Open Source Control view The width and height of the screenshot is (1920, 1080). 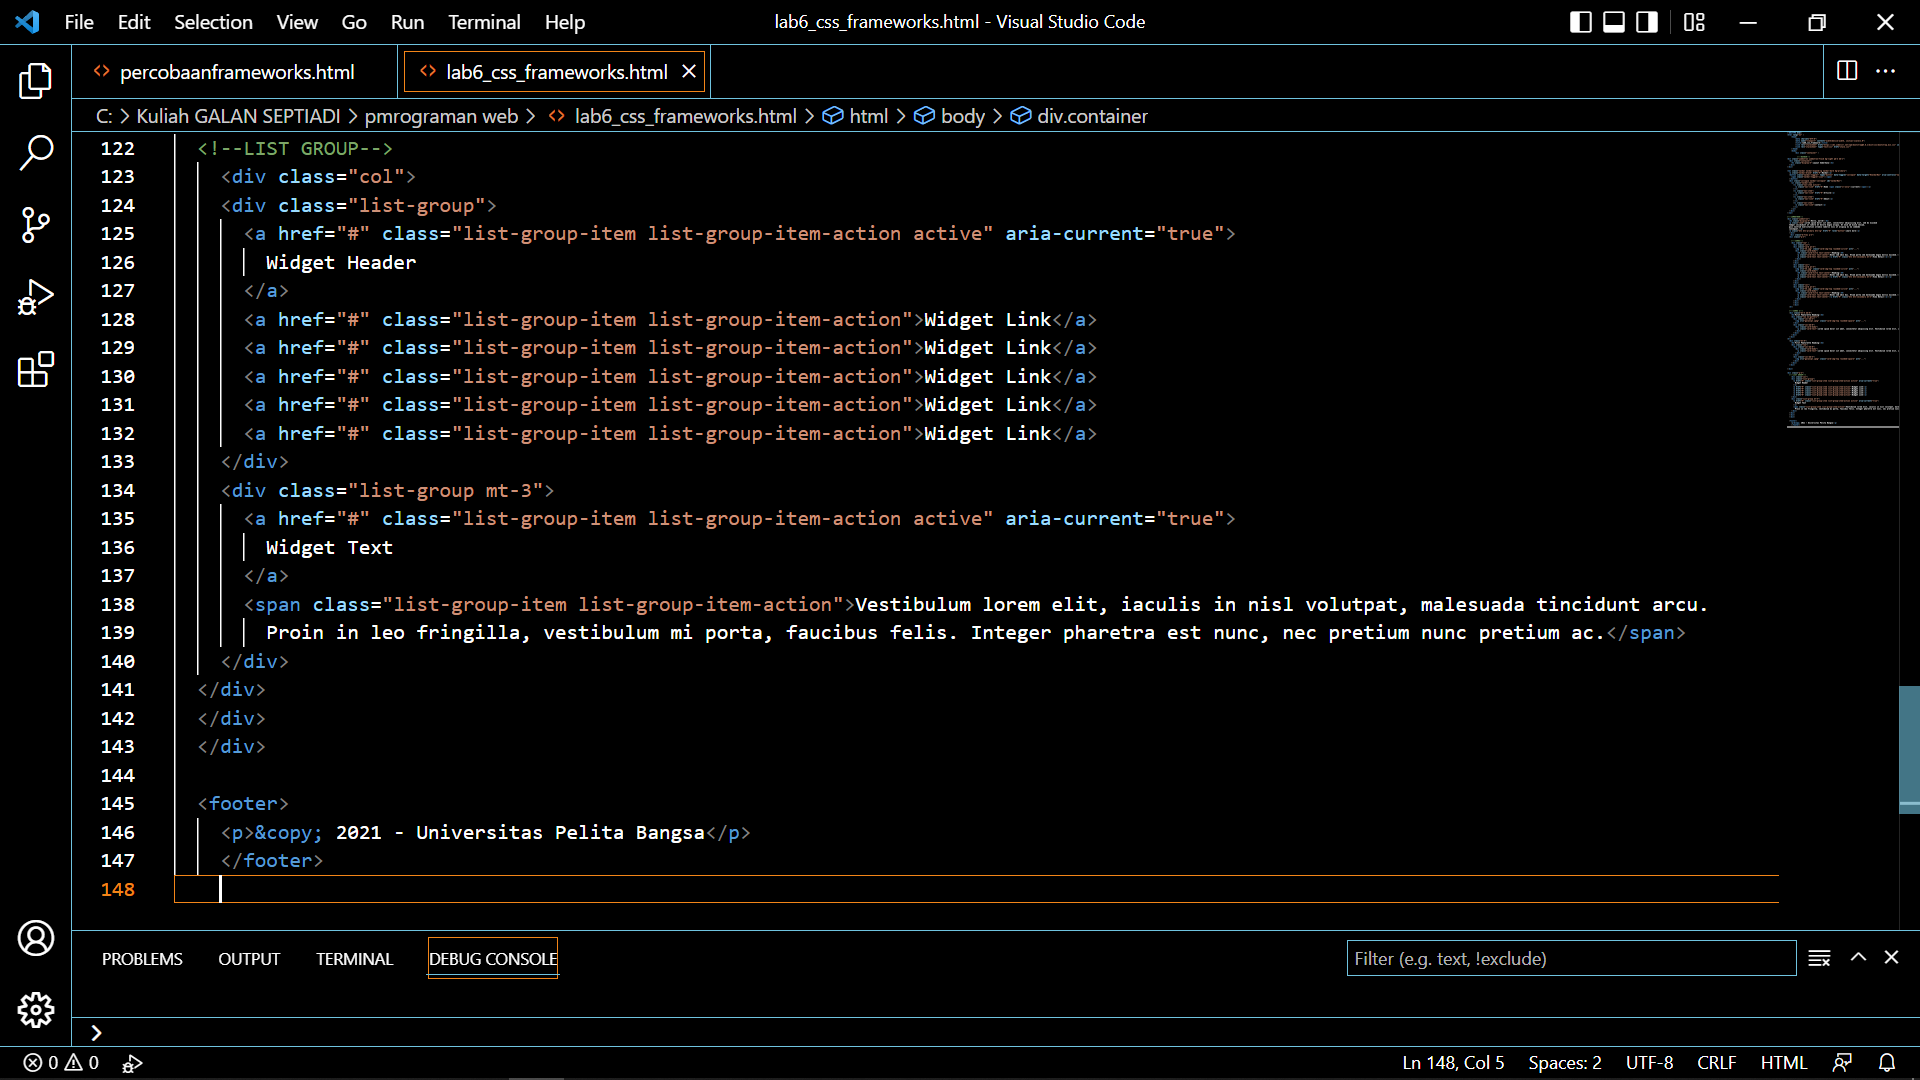pos(36,225)
